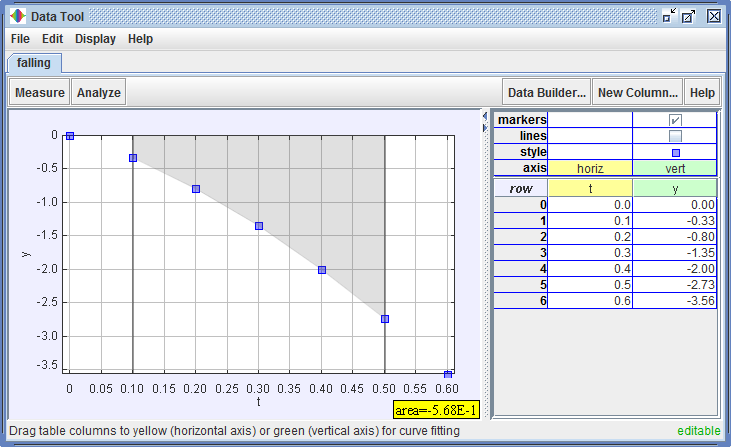Select the t cell with value 0.6
The image size is (731, 447).
pos(590,301)
